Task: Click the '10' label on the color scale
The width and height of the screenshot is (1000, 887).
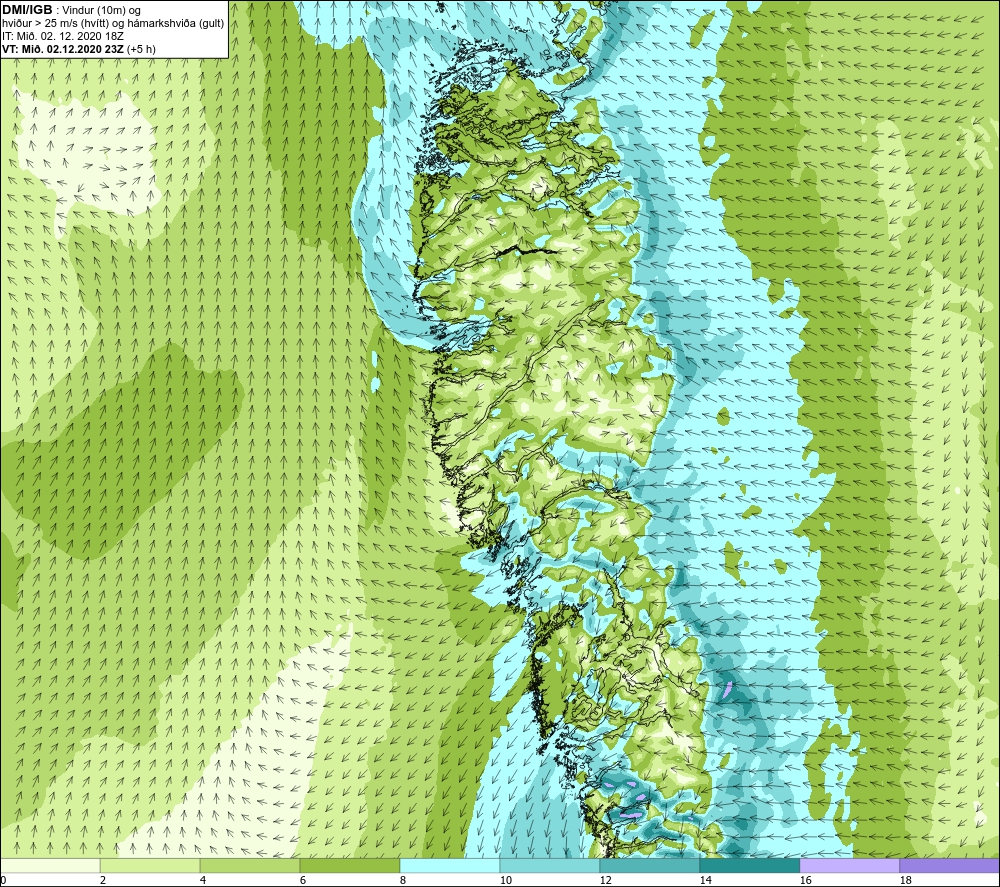Action: click(x=506, y=881)
